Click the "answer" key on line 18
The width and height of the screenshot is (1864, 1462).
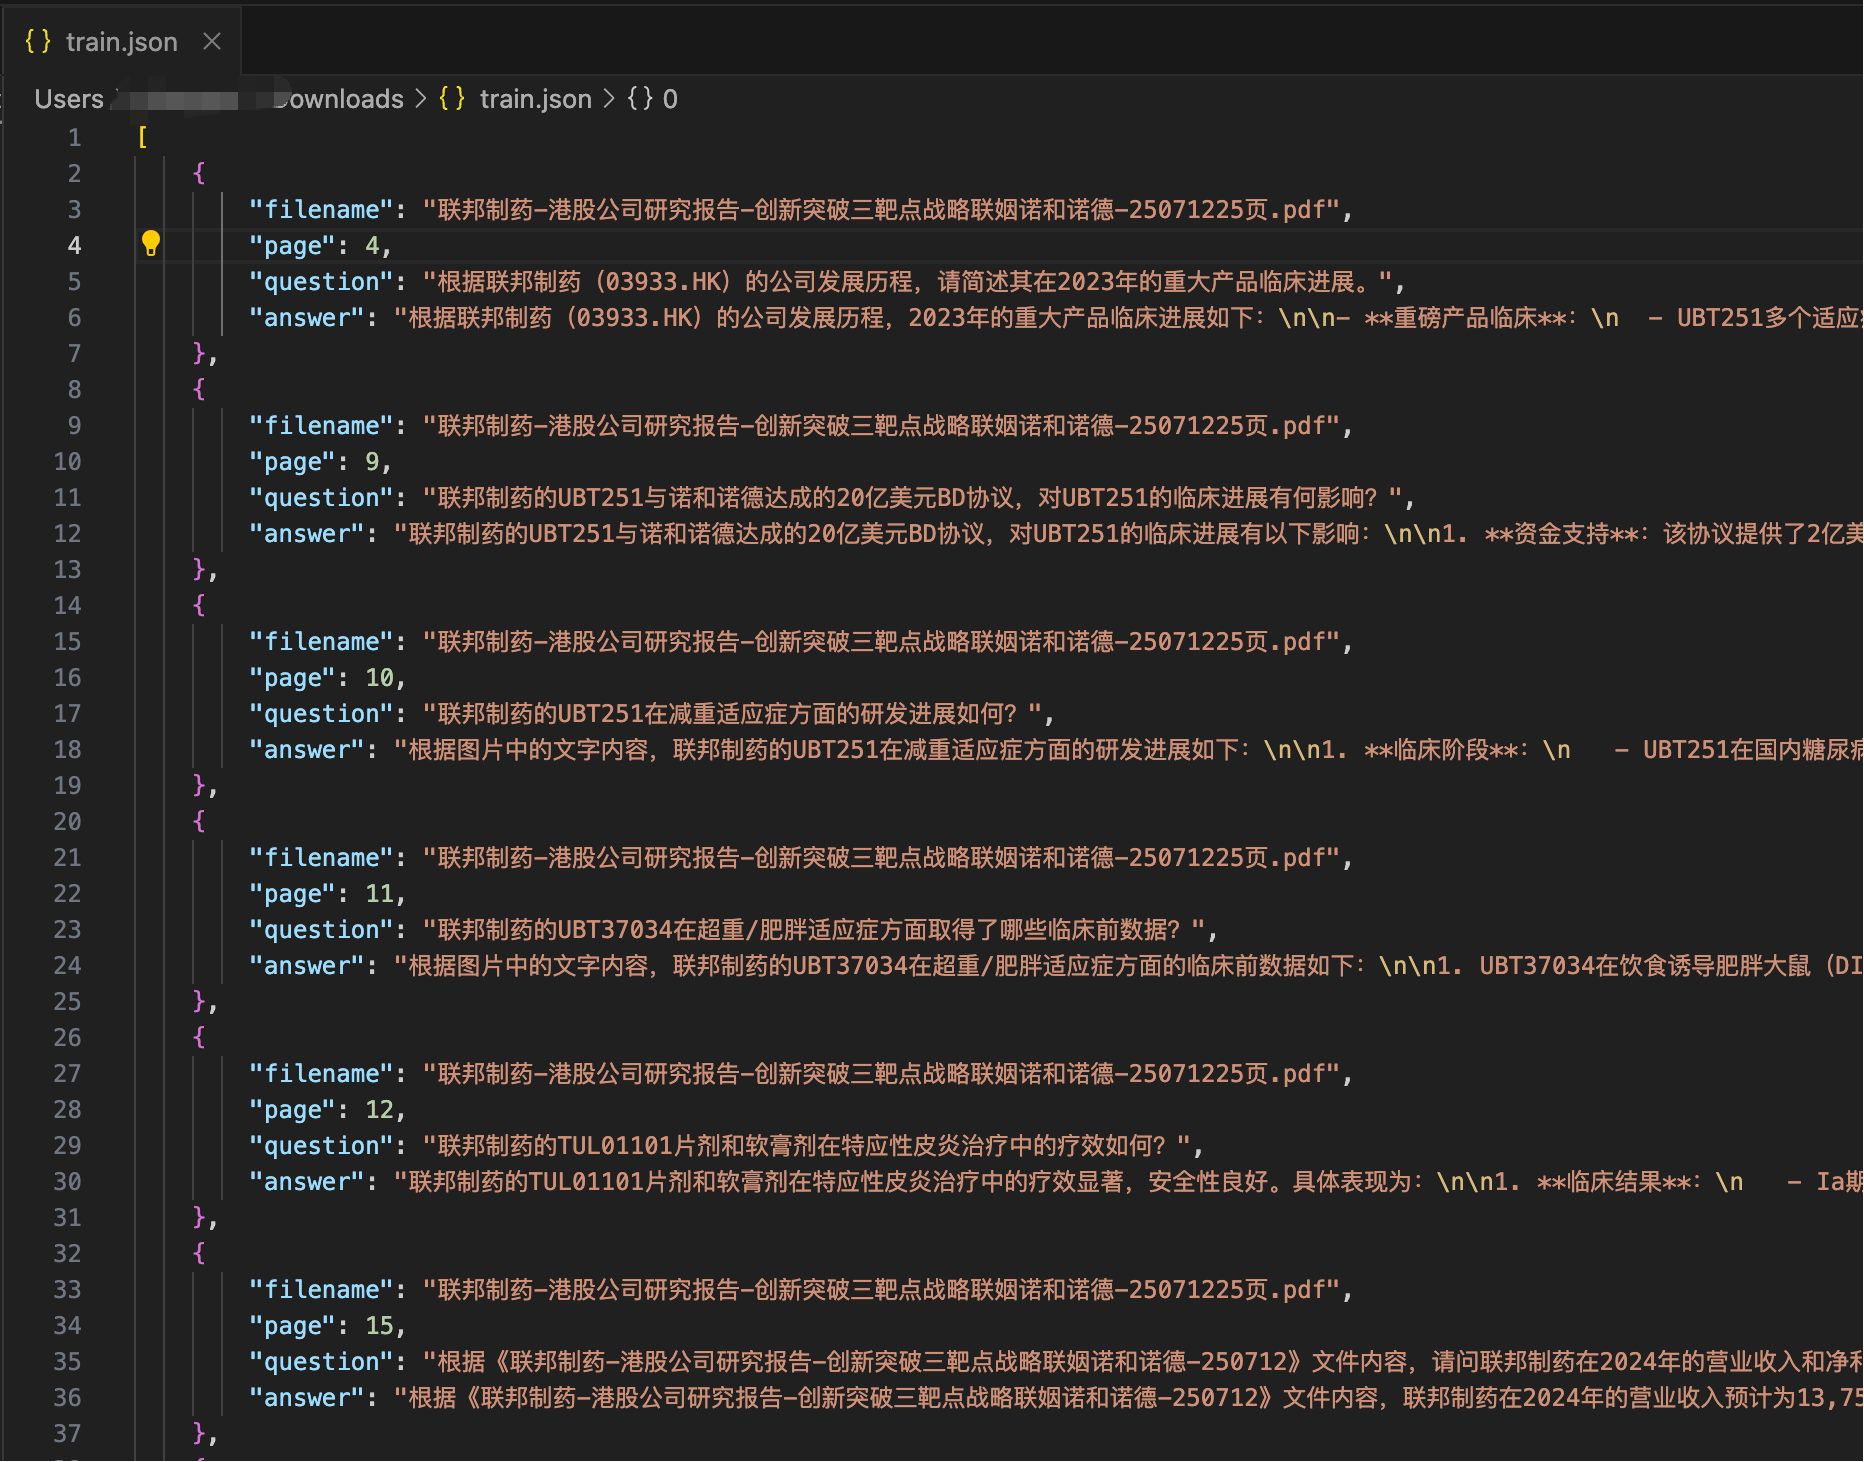pos(307,750)
